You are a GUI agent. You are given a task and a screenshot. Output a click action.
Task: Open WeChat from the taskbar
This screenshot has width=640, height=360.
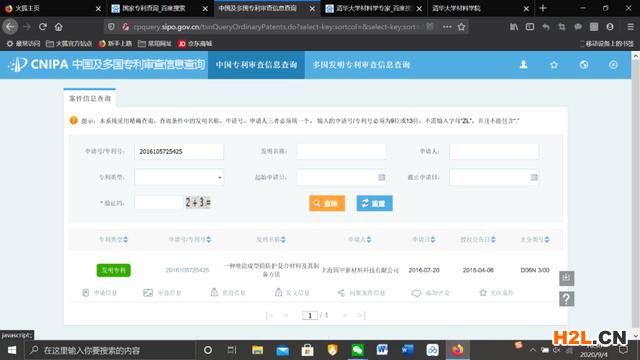tap(358, 350)
